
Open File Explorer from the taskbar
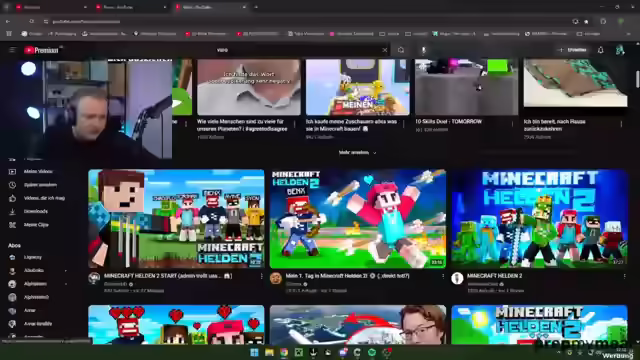[269, 352]
